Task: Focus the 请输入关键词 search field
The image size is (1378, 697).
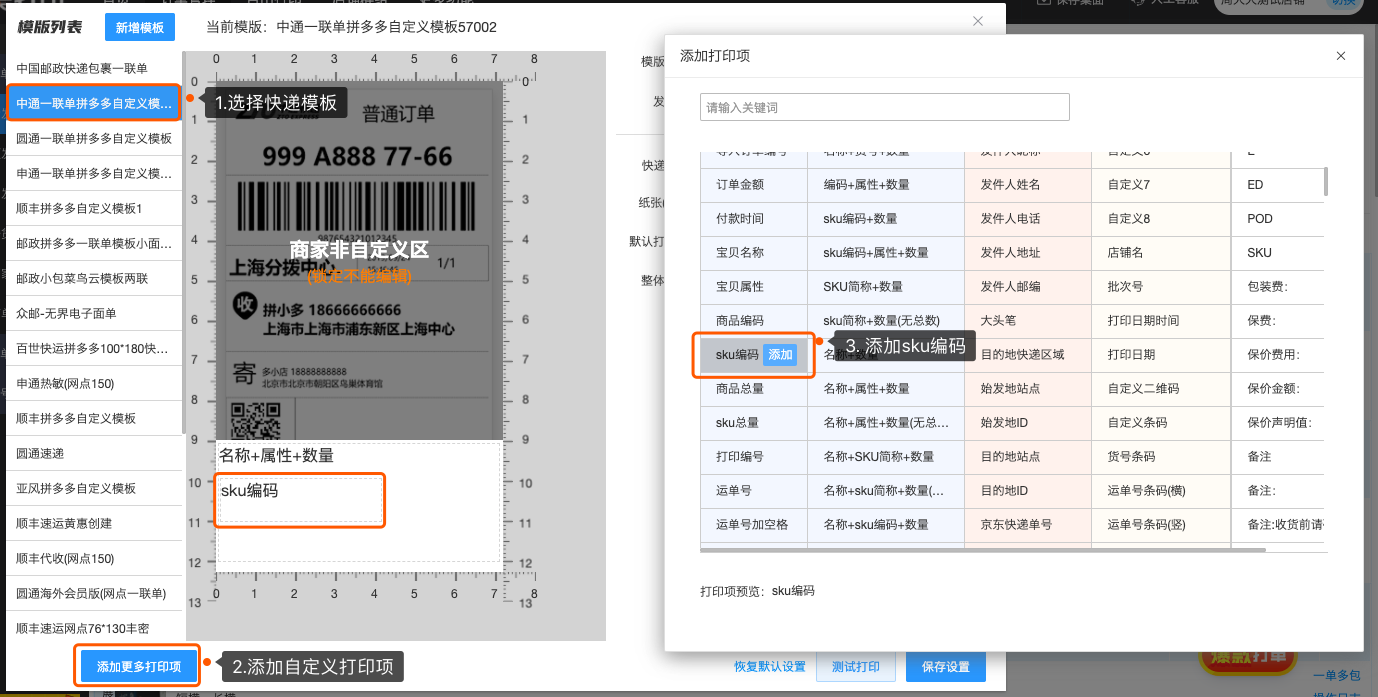Action: tap(884, 107)
